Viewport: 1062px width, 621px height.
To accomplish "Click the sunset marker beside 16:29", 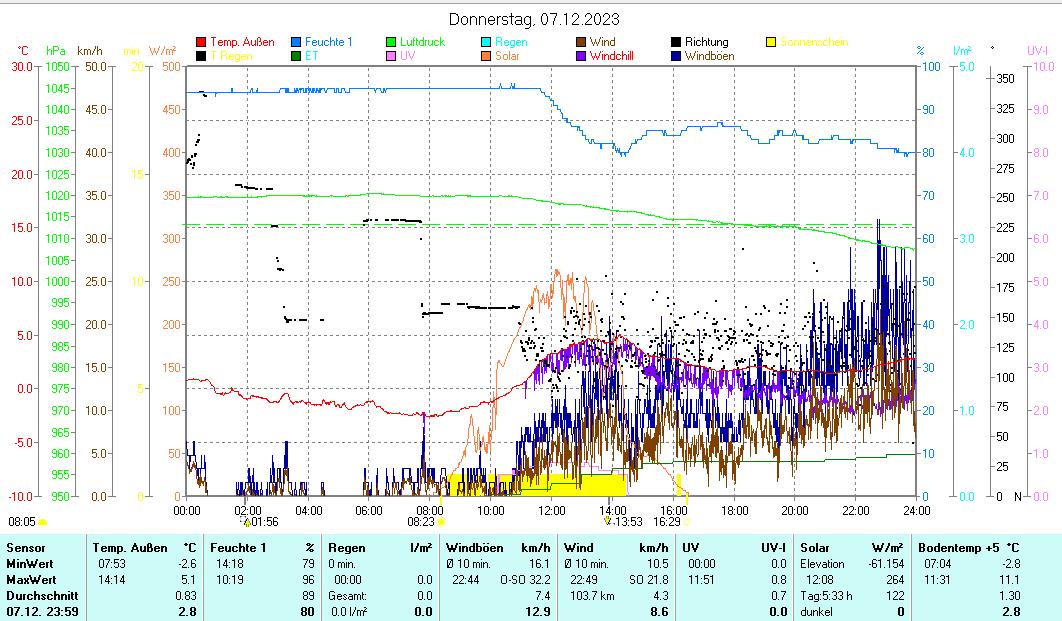I will pos(687,521).
